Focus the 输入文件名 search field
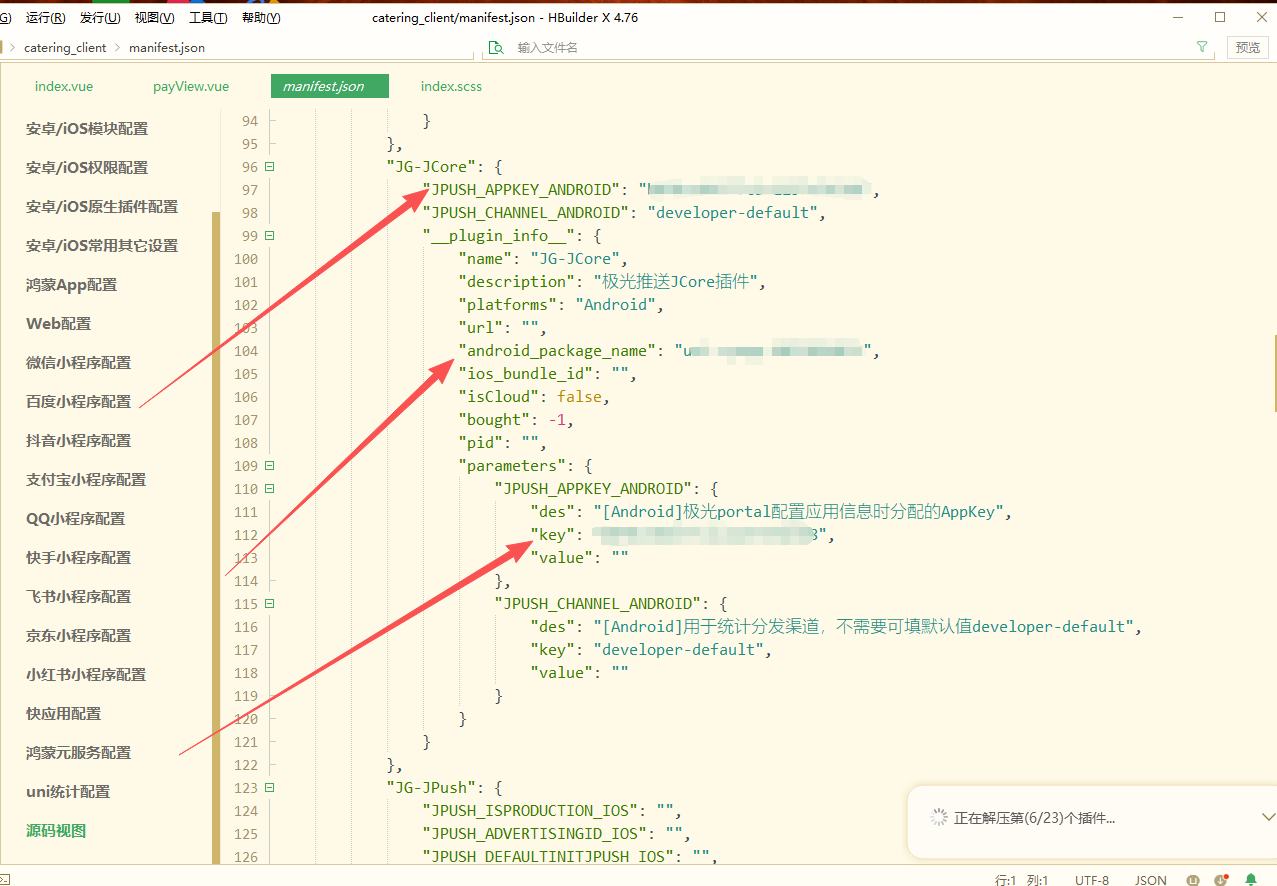Image resolution: width=1277 pixels, height=886 pixels. point(850,47)
